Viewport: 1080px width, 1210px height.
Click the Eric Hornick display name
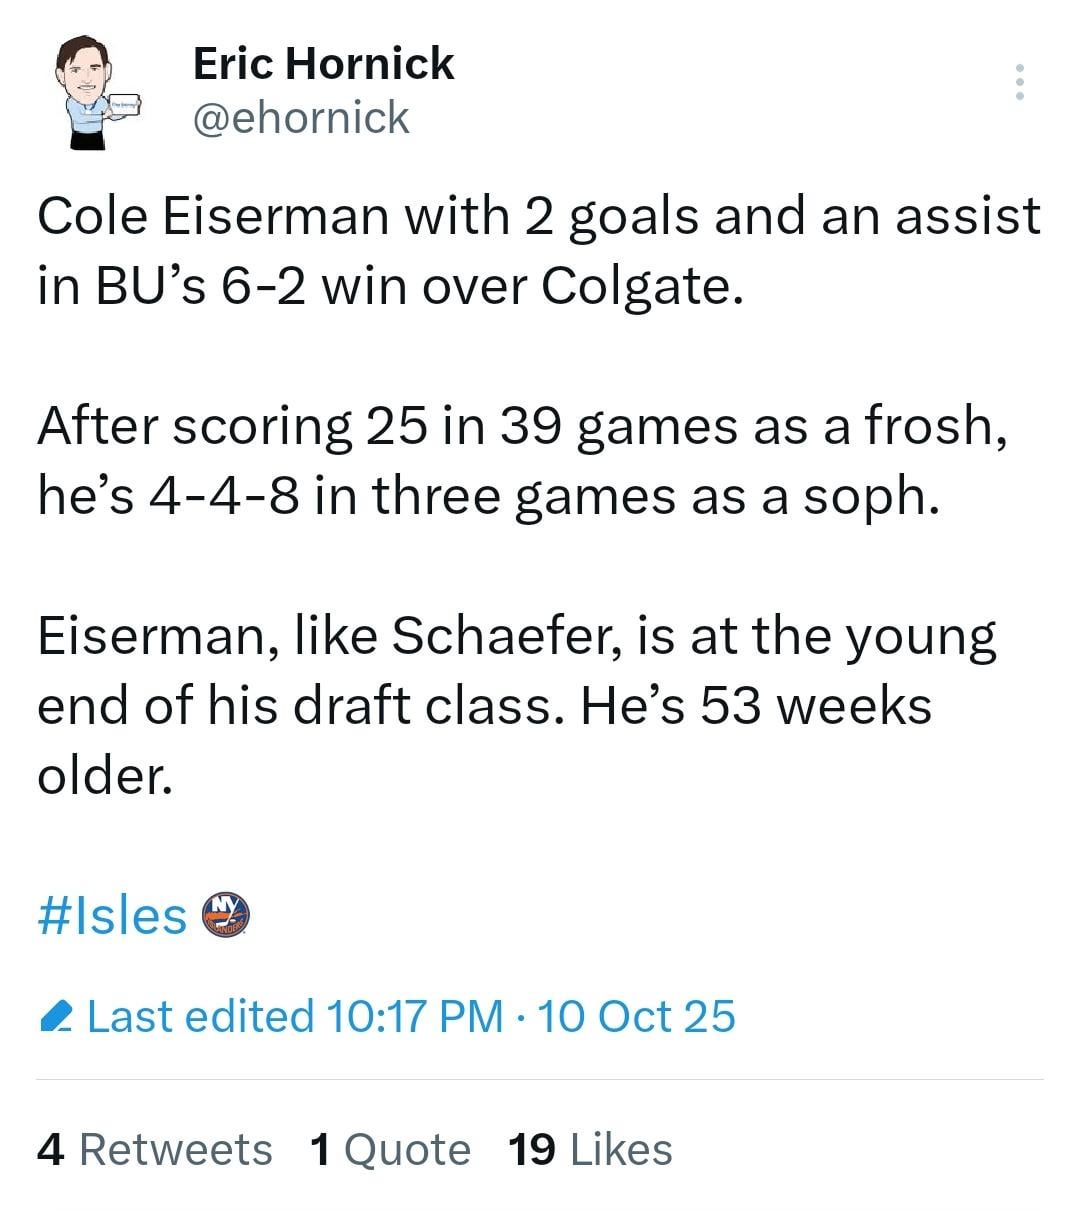coord(323,64)
